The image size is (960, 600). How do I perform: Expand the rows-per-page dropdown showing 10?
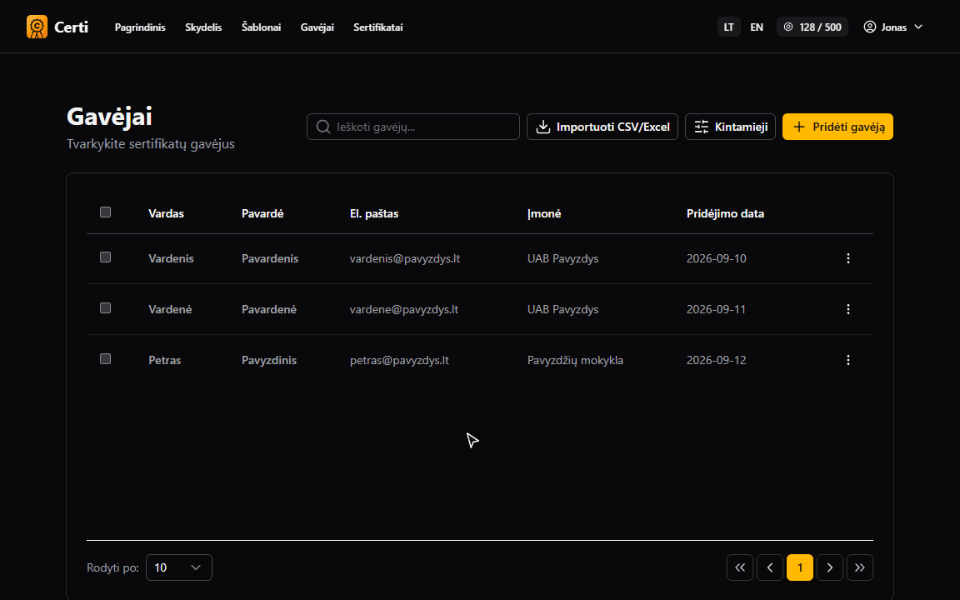click(179, 568)
